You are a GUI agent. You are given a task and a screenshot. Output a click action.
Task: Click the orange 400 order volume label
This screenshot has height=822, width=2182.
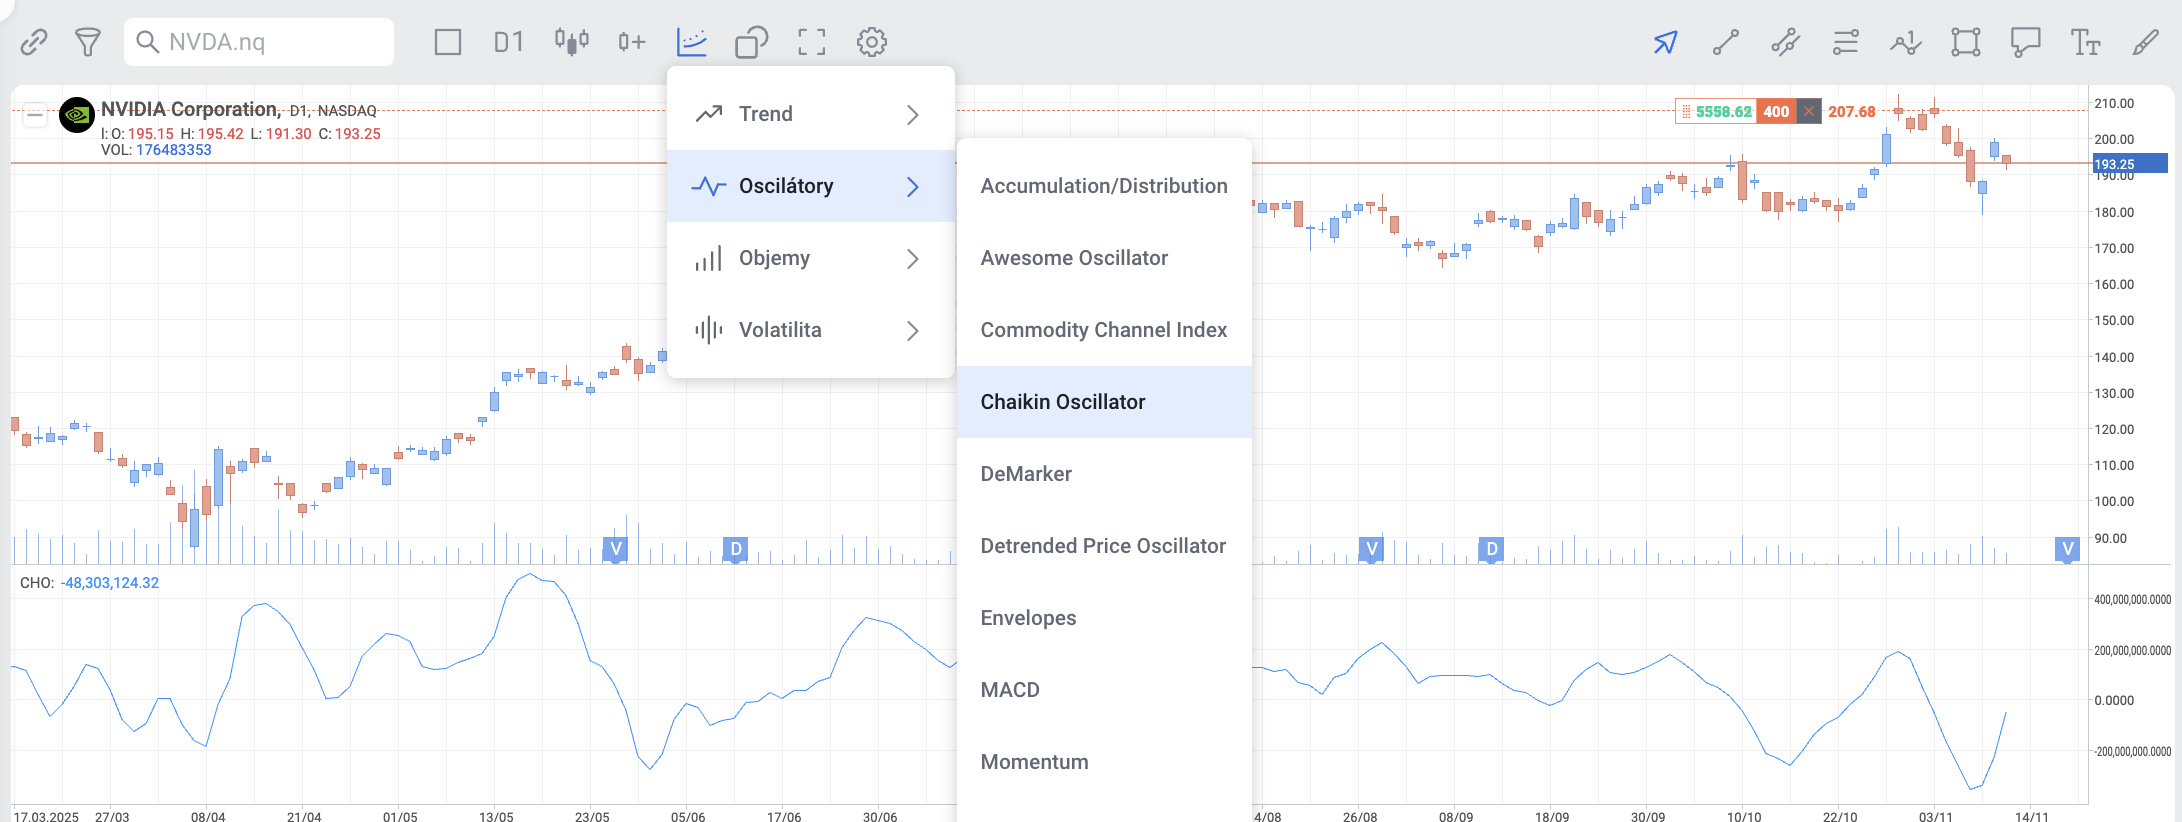pos(1776,111)
